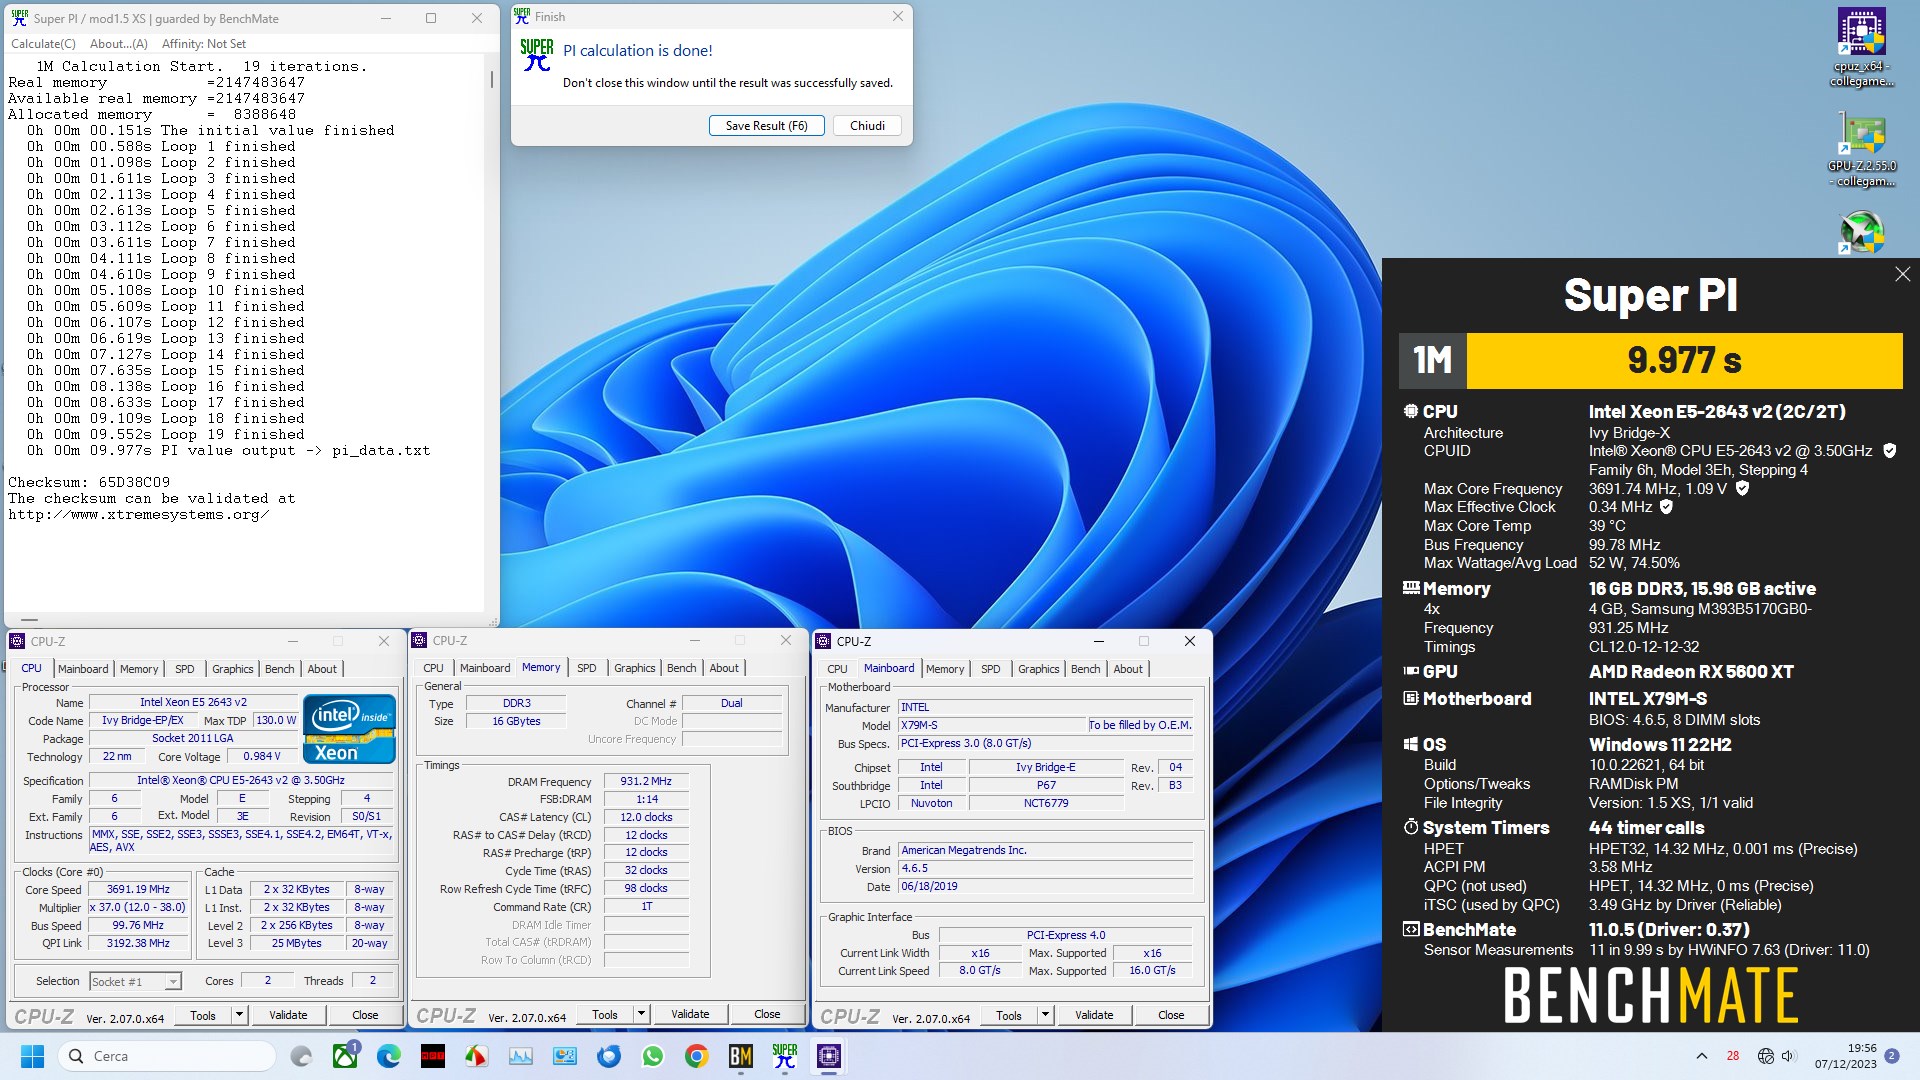Expand Tools arrow in CPU-Z Mainboard-tab window
The image size is (1920, 1080).
click(1045, 1015)
